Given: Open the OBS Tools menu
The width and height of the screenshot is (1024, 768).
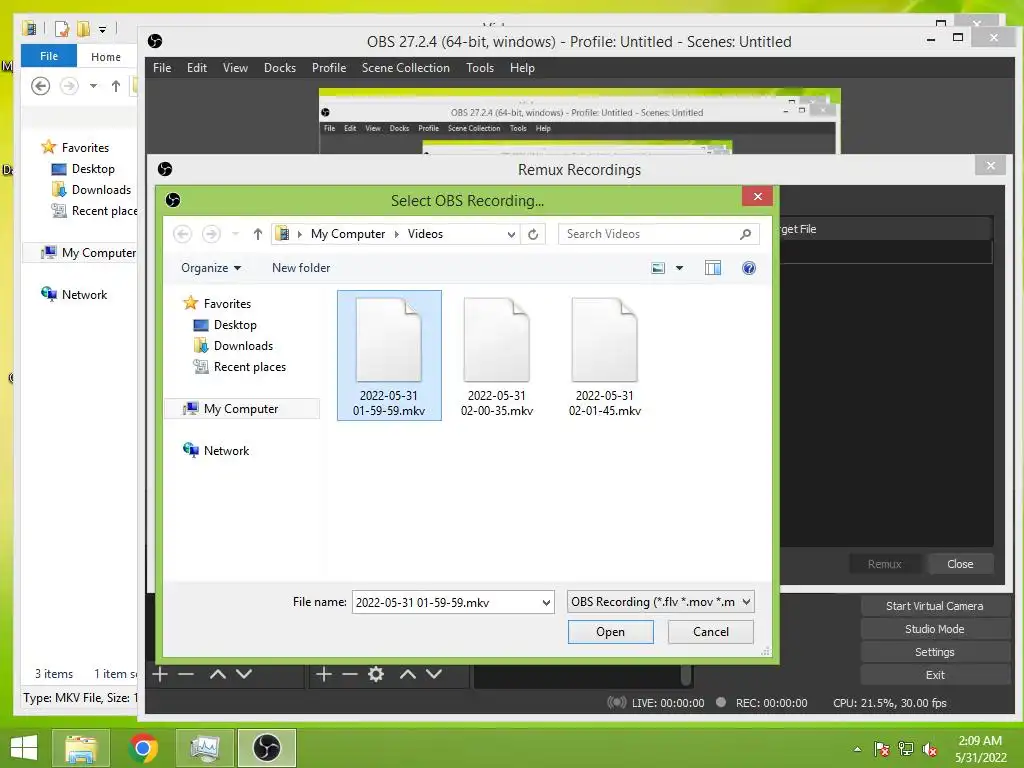Looking at the screenshot, I should click(480, 68).
